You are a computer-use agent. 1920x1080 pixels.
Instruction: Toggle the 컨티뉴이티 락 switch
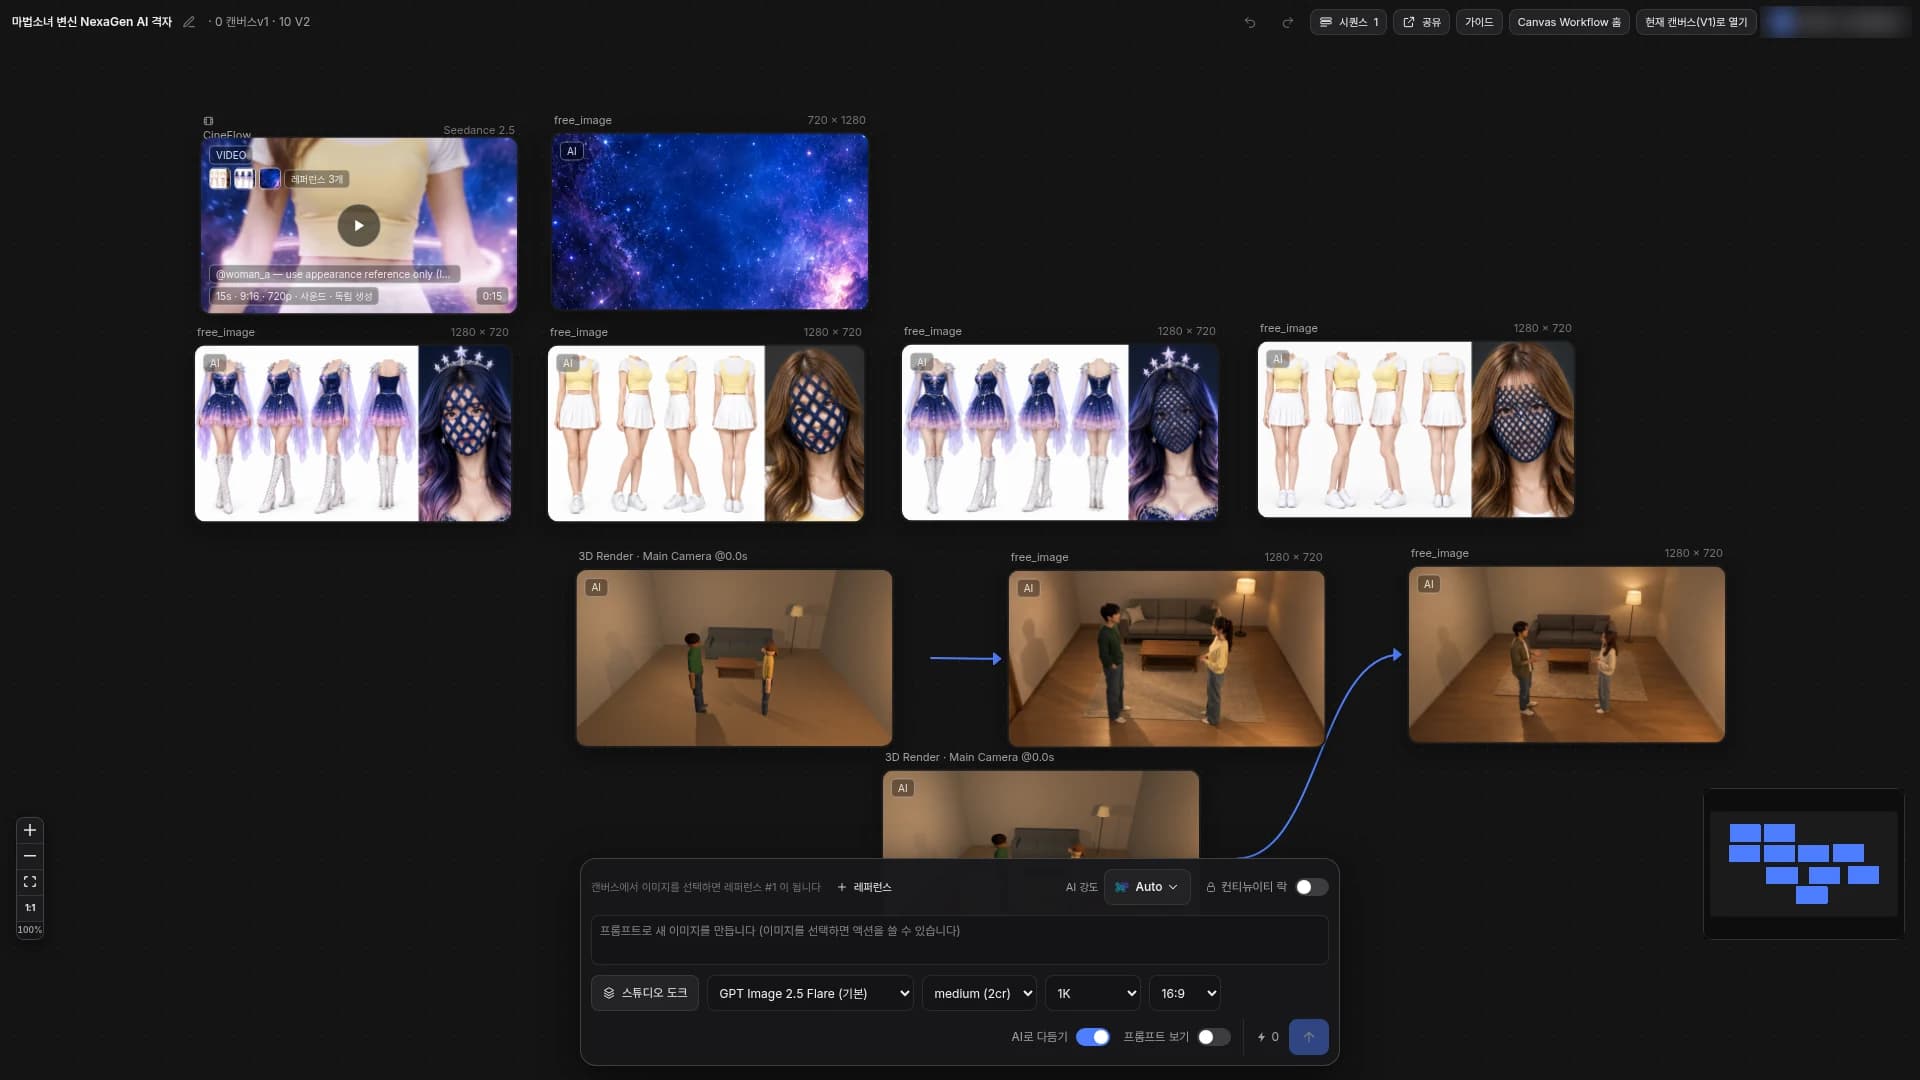coord(1311,887)
